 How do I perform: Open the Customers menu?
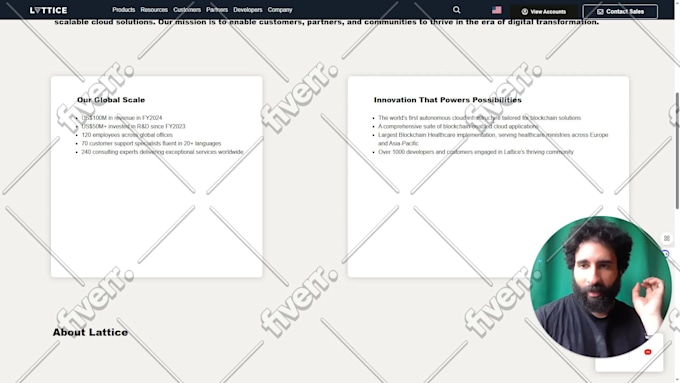(187, 10)
